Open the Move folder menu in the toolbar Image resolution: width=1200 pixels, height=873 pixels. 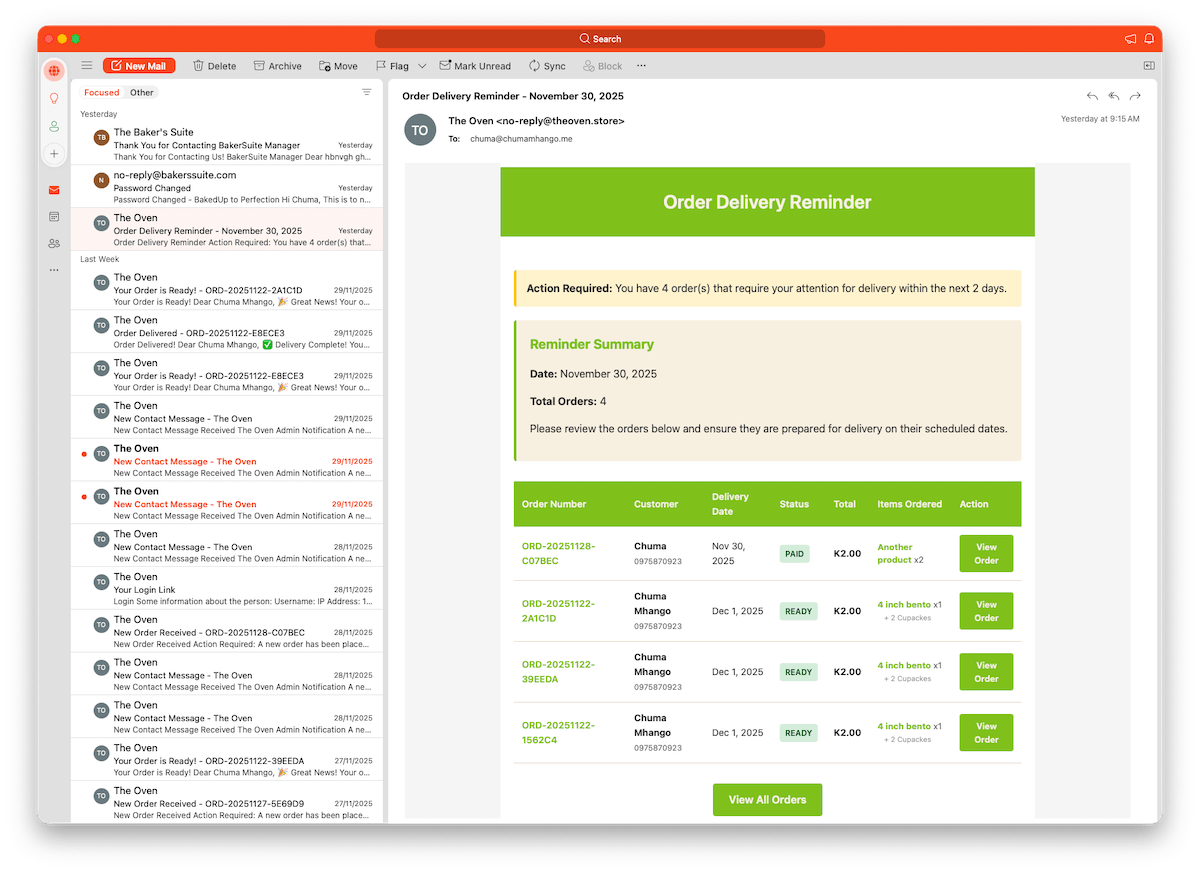(x=338, y=66)
